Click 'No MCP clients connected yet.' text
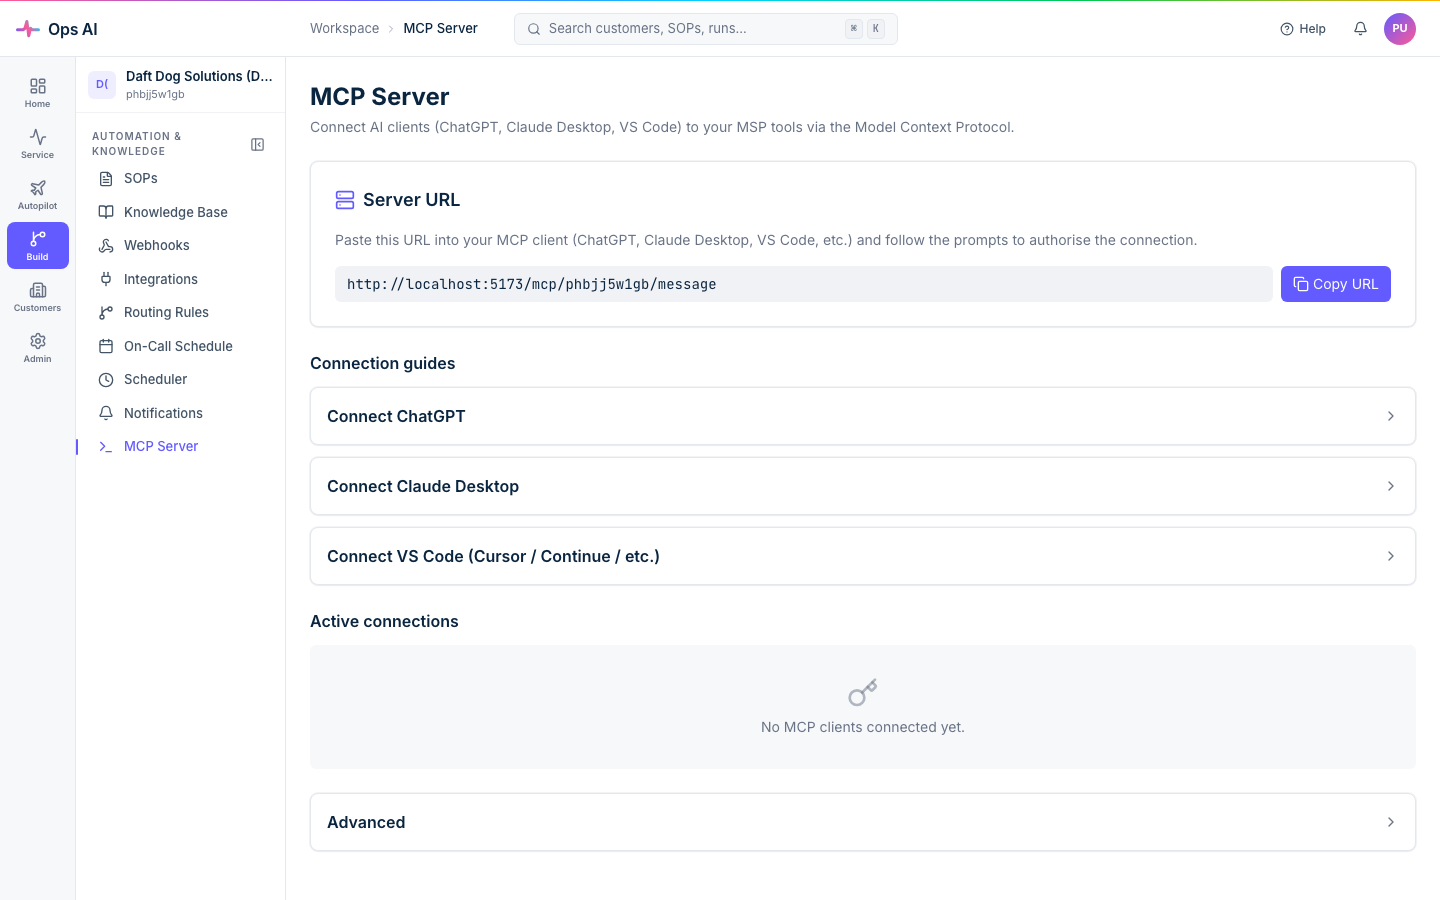Image resolution: width=1440 pixels, height=900 pixels. point(863,727)
